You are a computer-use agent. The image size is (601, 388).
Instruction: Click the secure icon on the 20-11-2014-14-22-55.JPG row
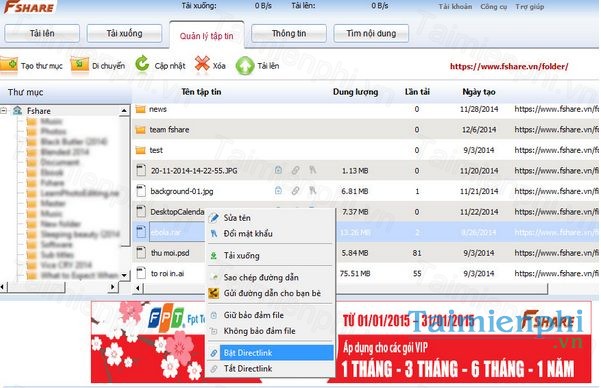click(x=278, y=170)
